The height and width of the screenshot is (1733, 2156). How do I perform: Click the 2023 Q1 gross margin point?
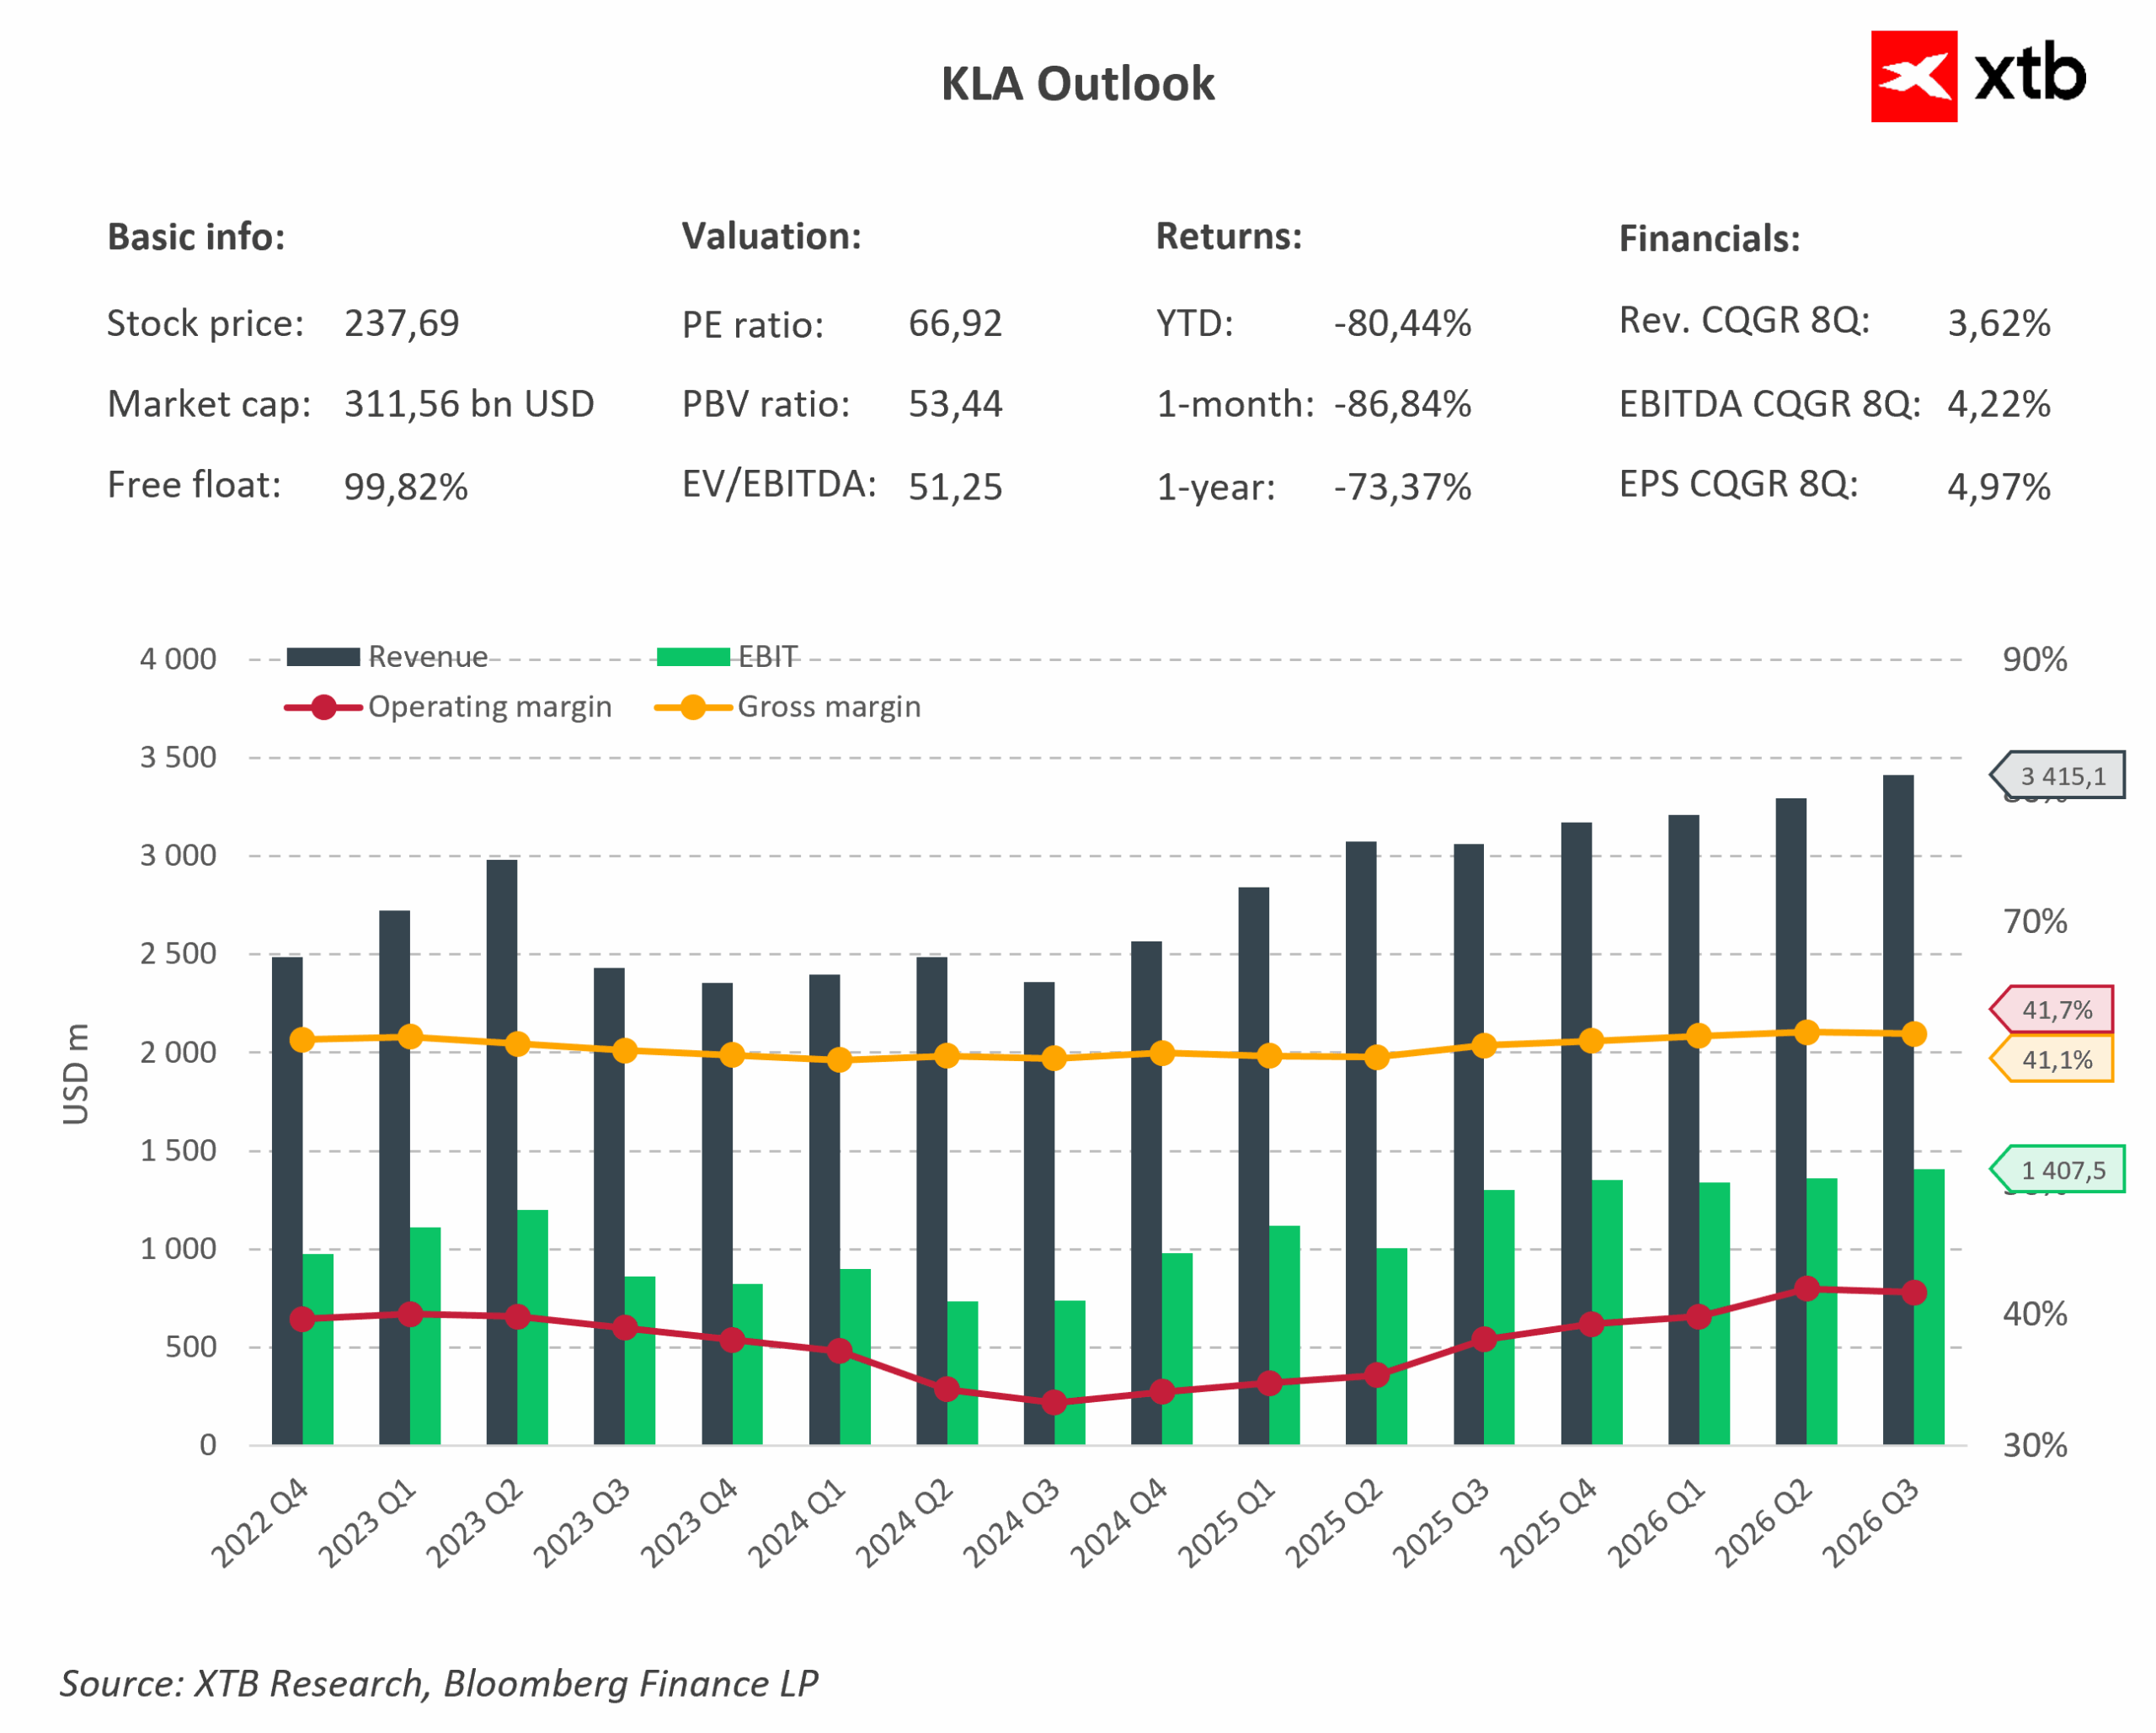(x=410, y=1037)
